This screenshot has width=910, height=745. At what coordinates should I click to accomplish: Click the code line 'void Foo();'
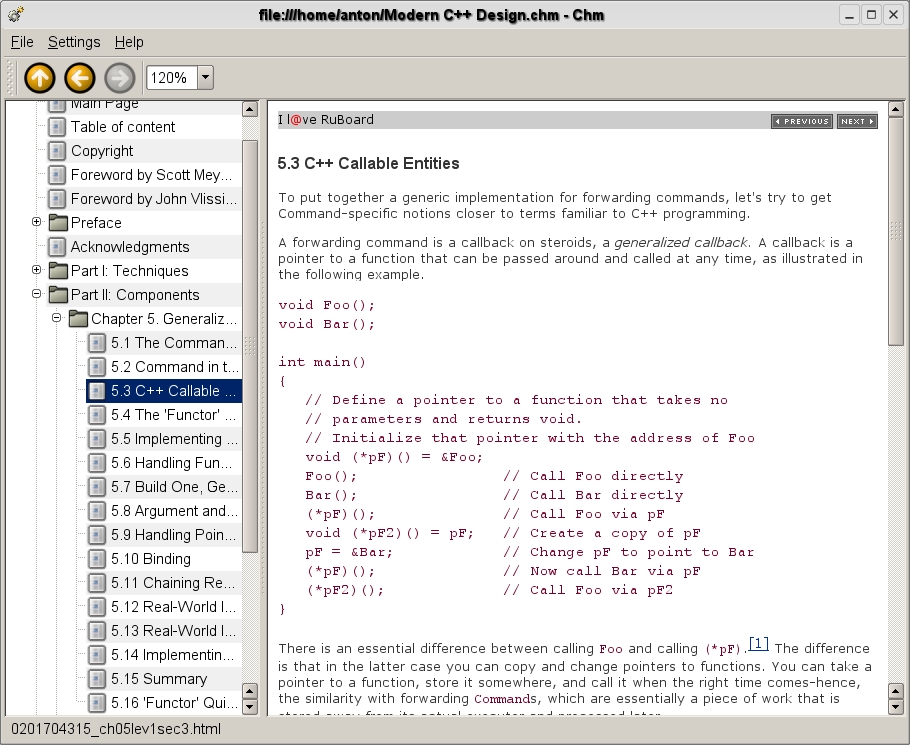click(x=327, y=305)
